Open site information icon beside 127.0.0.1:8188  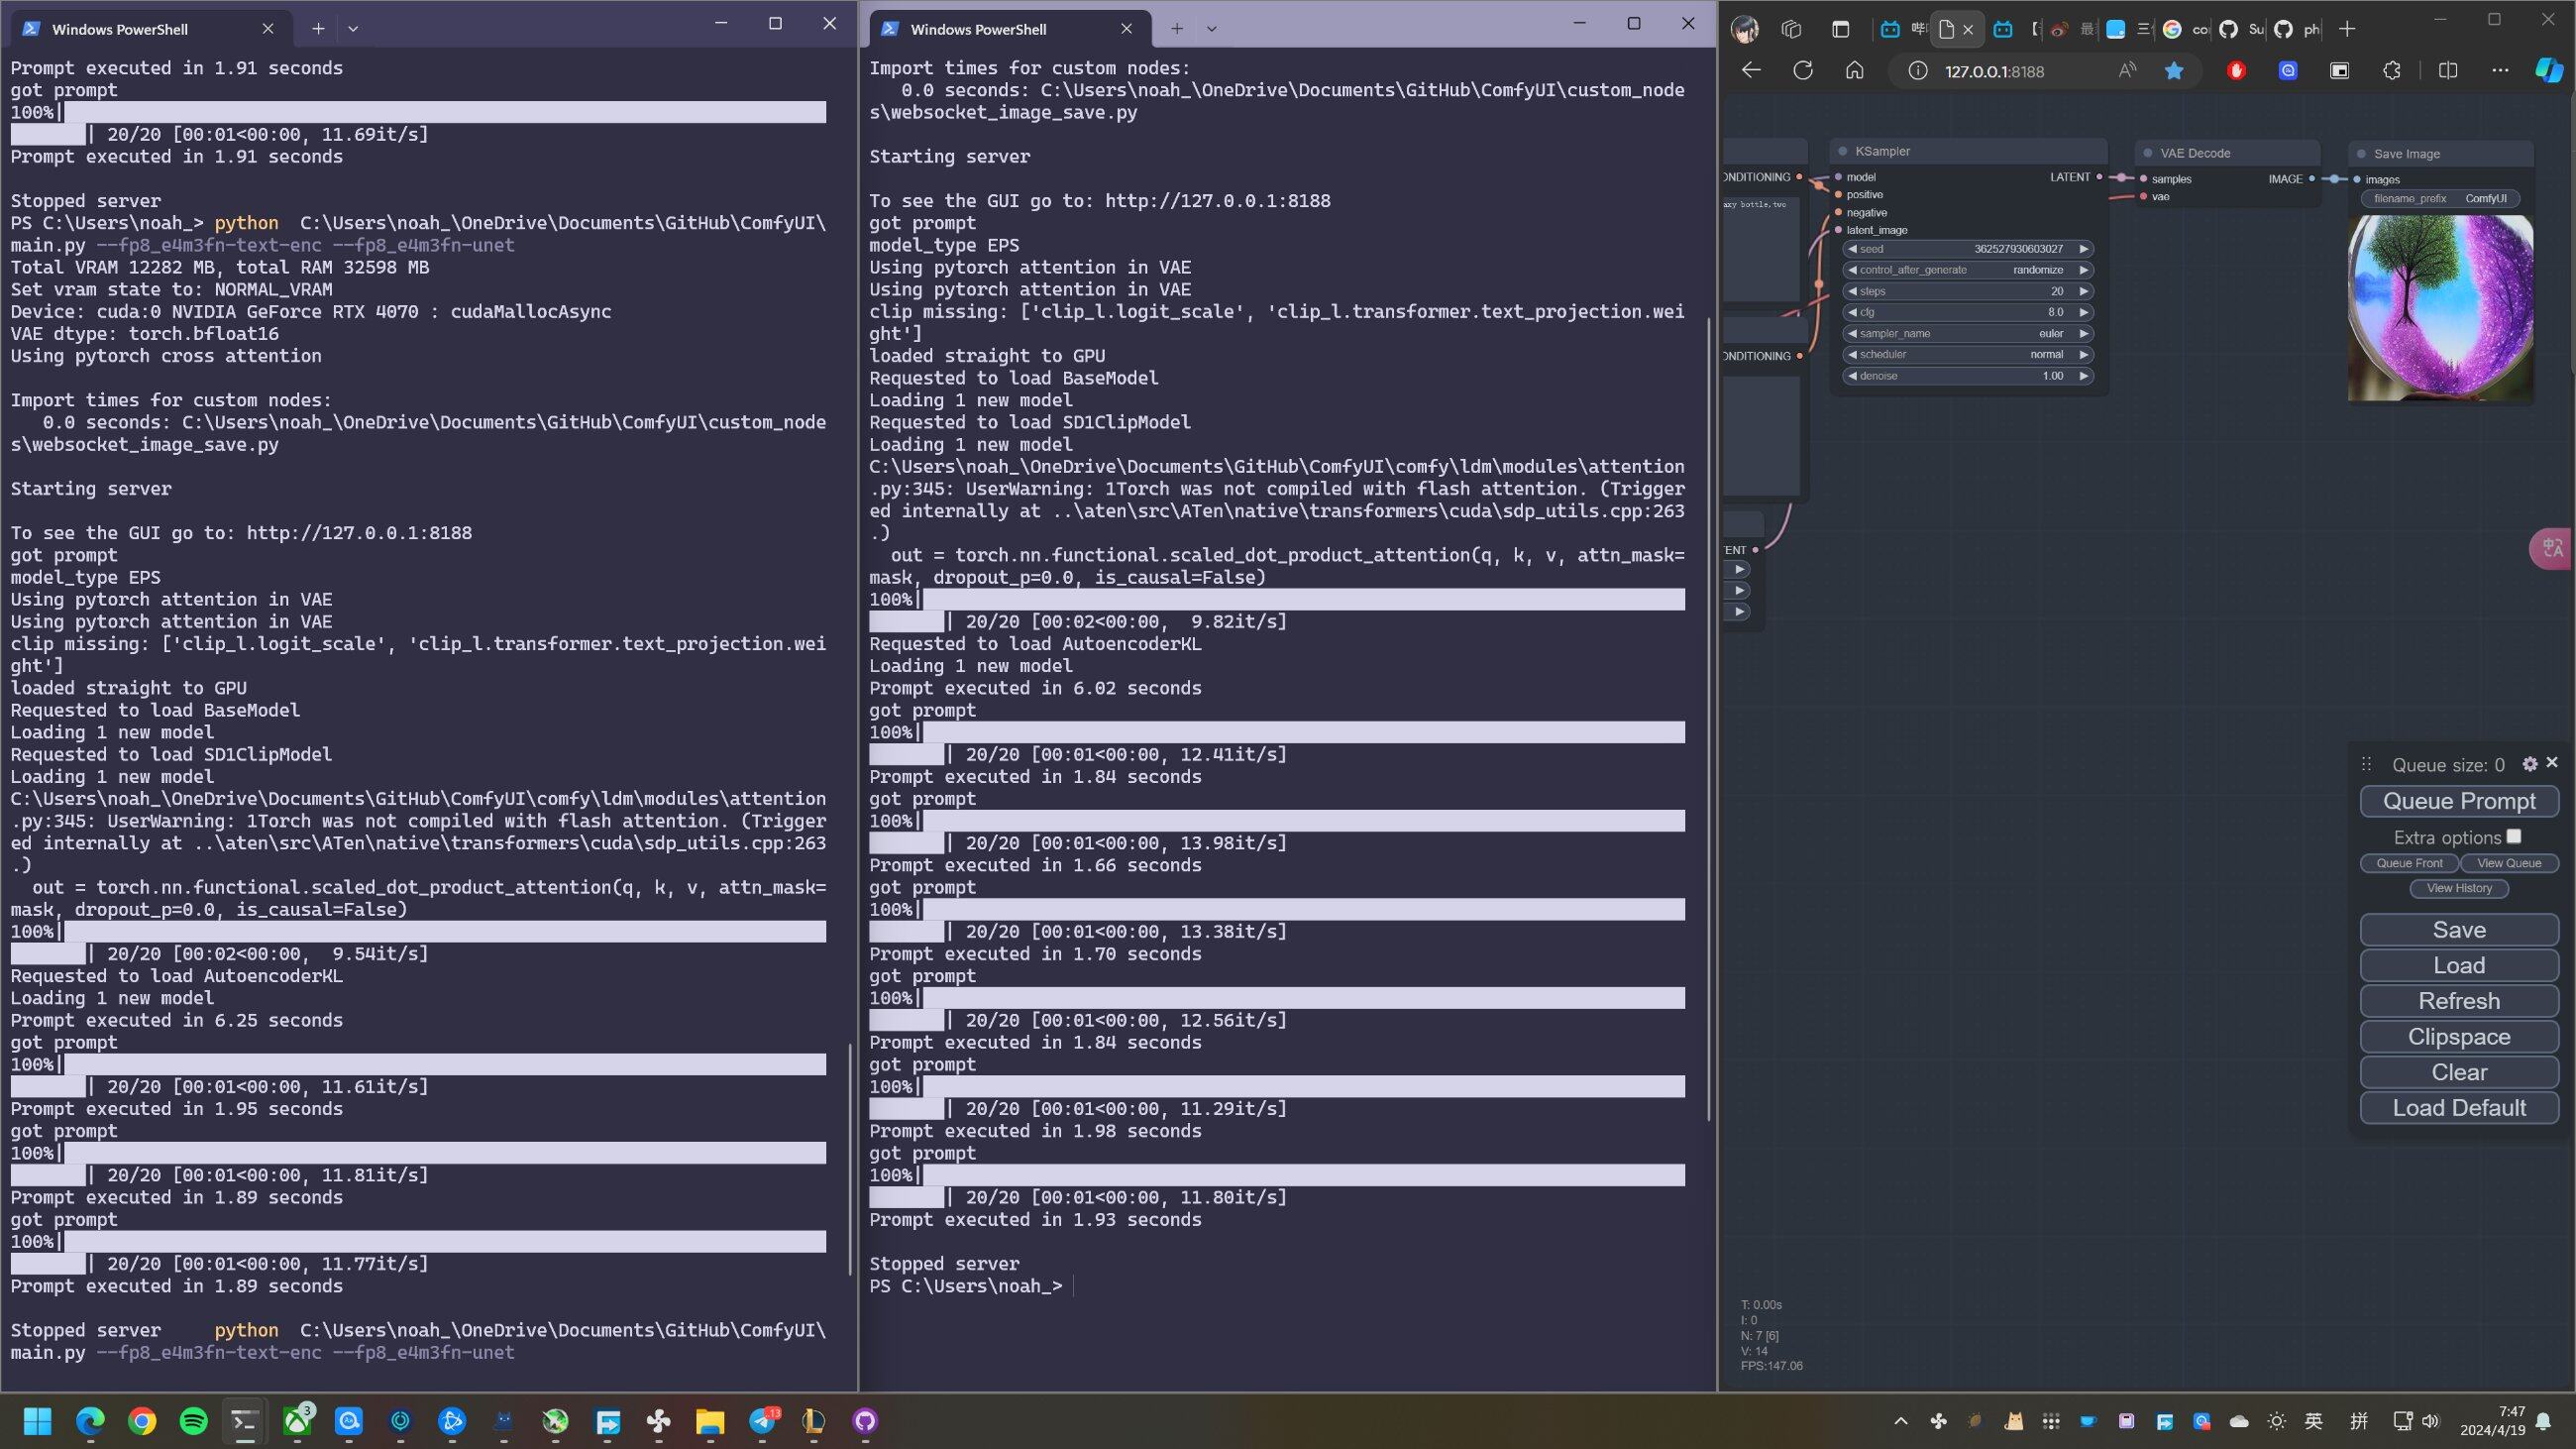1917,70
